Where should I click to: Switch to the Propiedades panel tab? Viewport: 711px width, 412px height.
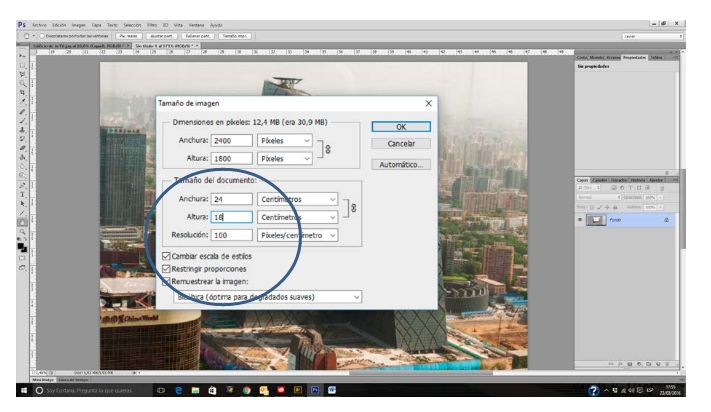point(633,57)
